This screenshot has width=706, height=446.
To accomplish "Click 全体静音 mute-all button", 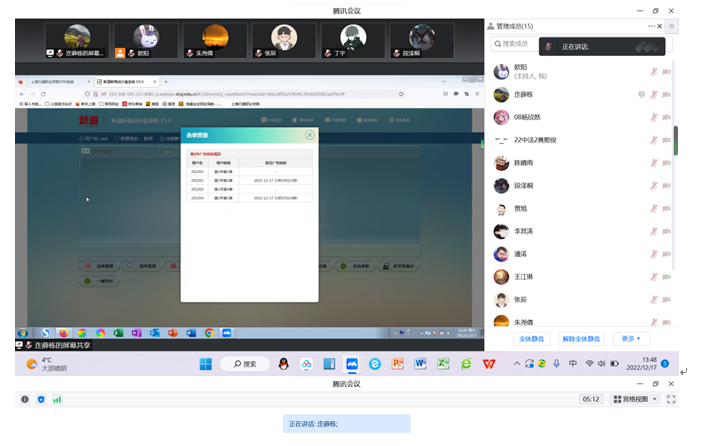I will click(531, 339).
